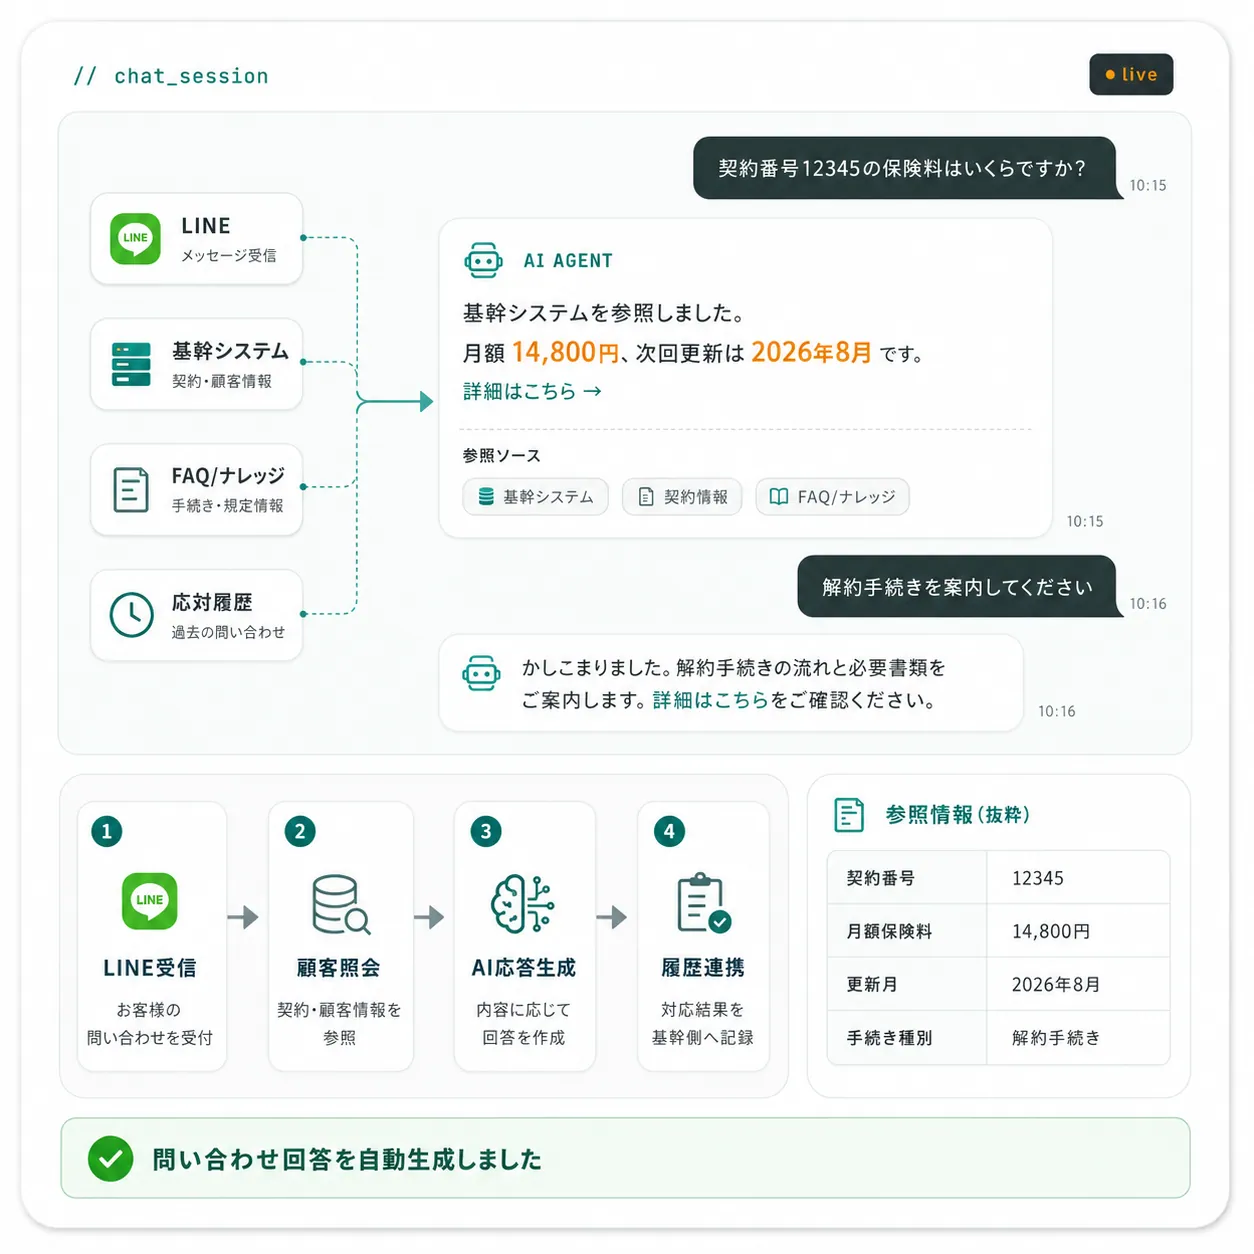Click the robot icon beside the かしこまりました reply
The height and width of the screenshot is (1254, 1254).
click(481, 673)
